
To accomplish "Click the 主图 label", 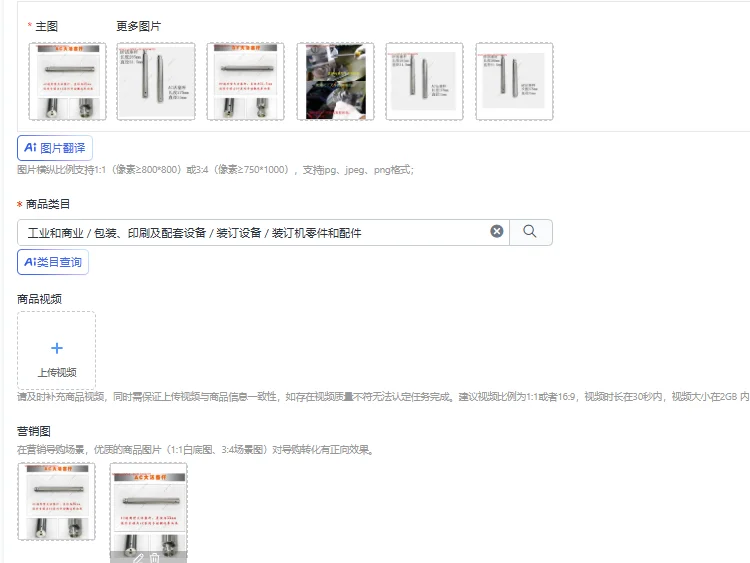I will click(46, 26).
